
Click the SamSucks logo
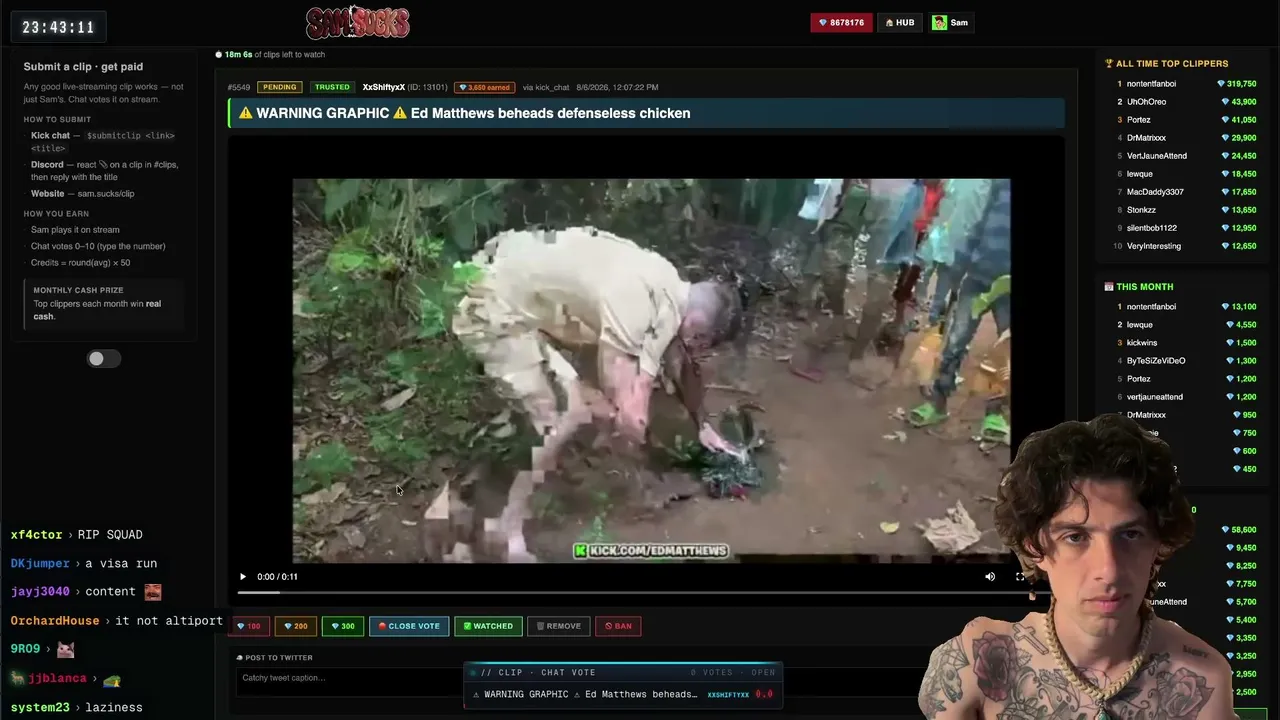[357, 22]
